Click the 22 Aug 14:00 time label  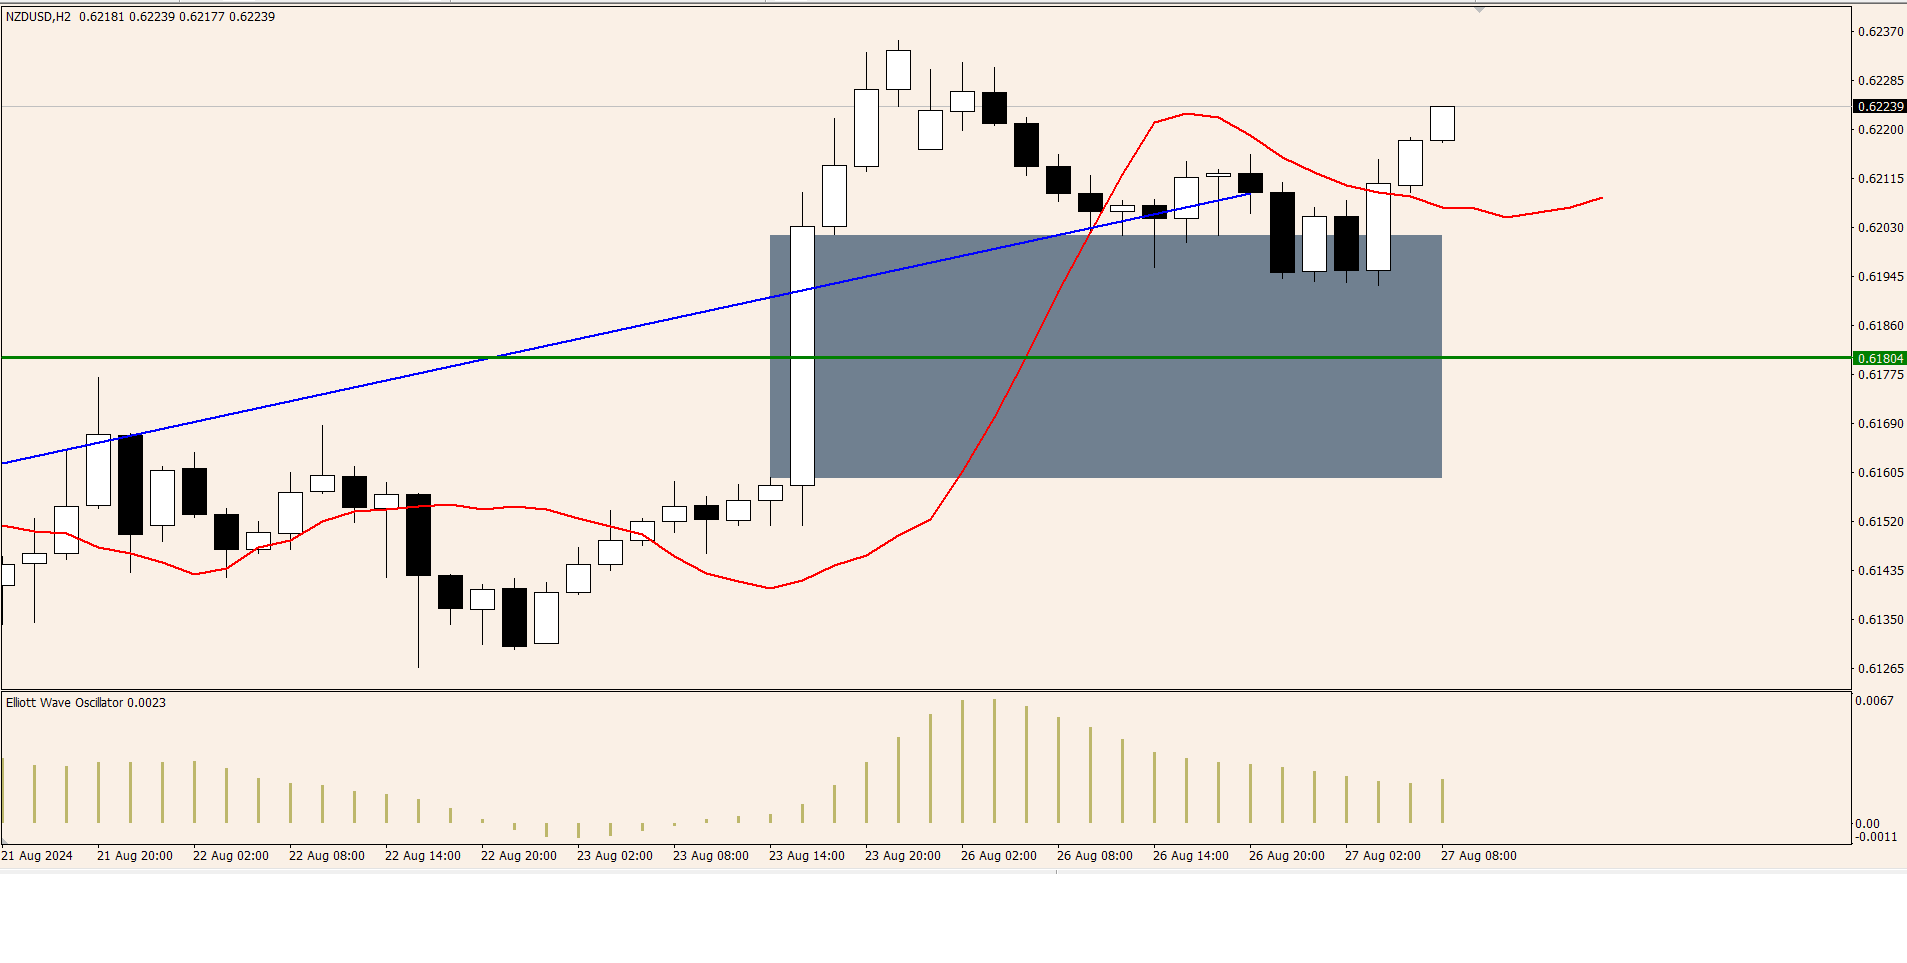point(423,856)
